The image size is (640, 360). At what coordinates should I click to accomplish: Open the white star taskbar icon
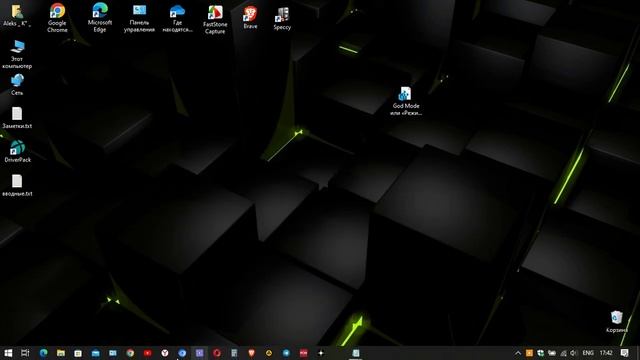pyautogui.click(x=321, y=353)
